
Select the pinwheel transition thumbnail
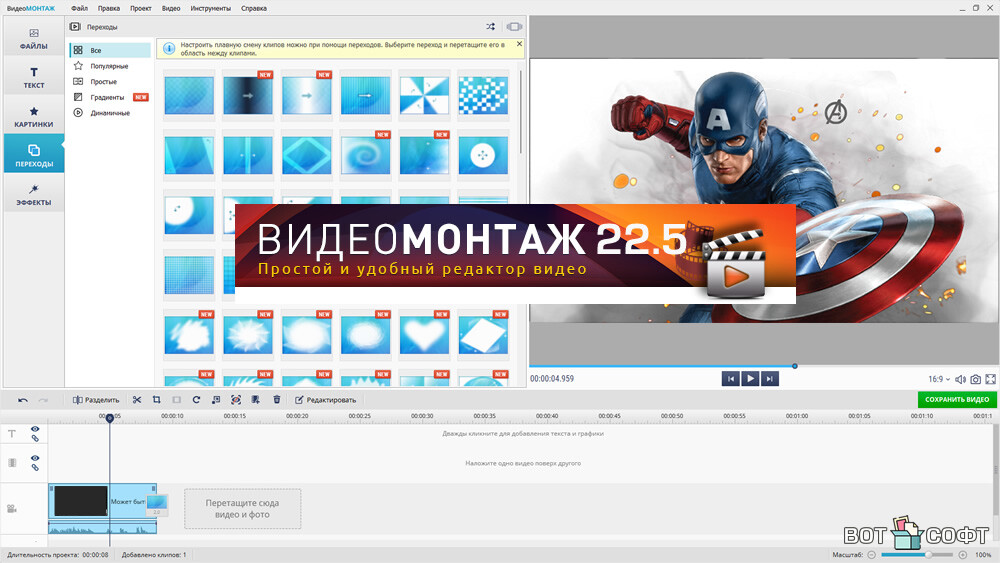click(x=424, y=96)
